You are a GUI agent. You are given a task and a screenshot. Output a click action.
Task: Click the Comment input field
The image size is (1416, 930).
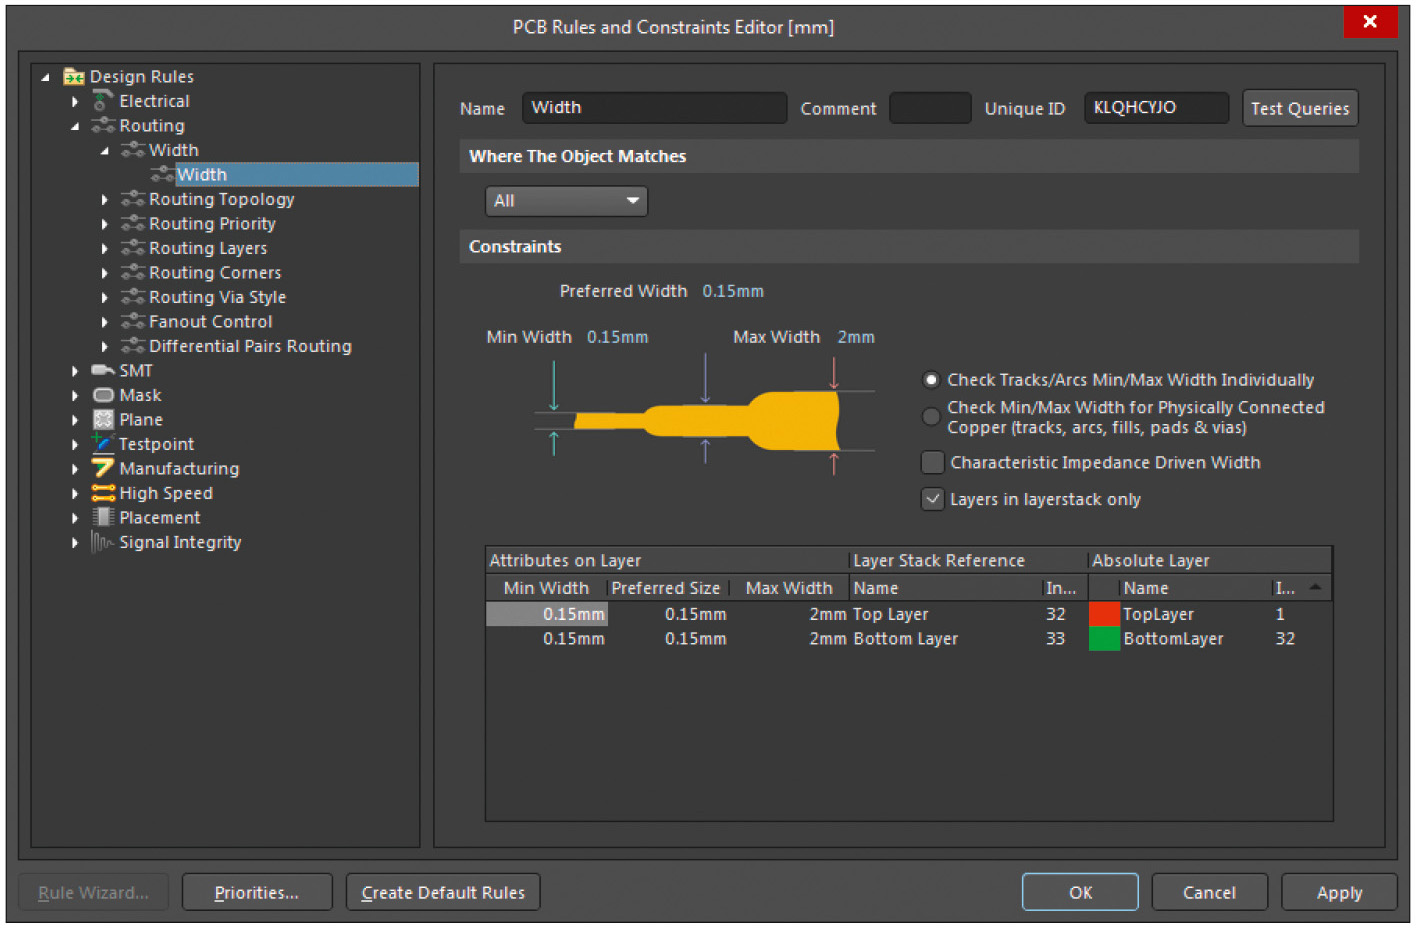click(x=929, y=108)
